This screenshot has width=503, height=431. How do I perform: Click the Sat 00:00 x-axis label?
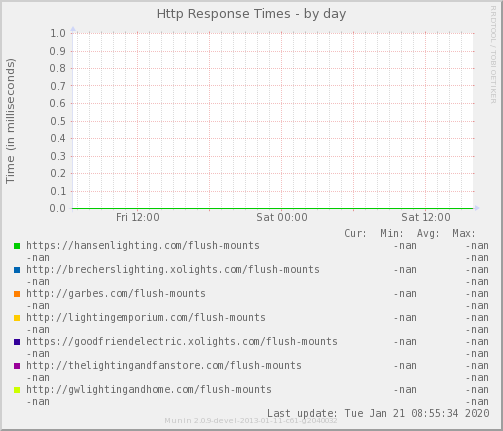(x=282, y=217)
